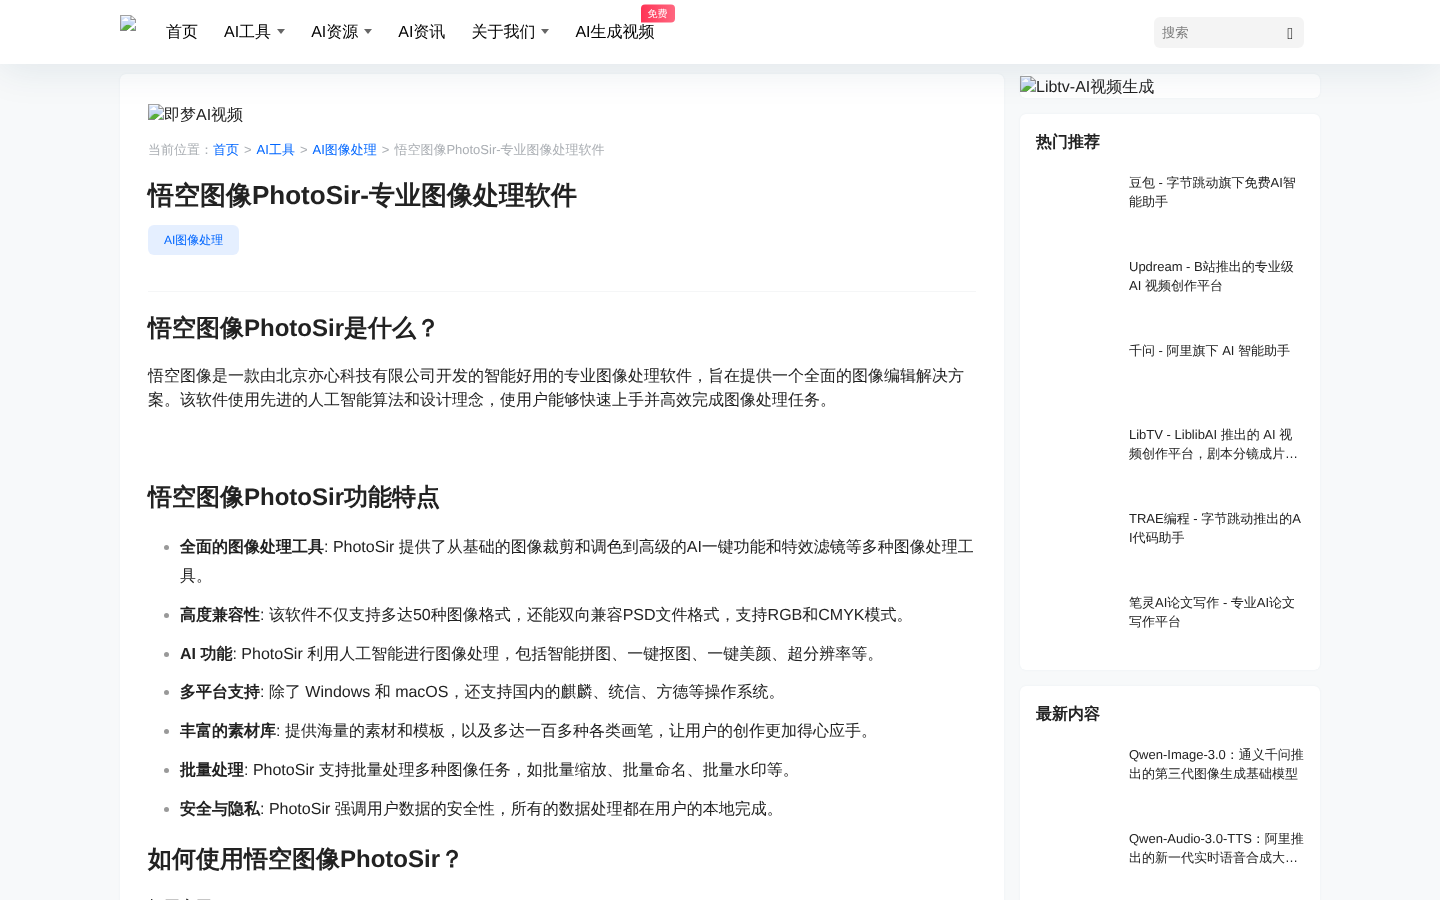This screenshot has height=900, width=1440.
Task: Open TRAE编程 - 字节跳动推出的AI代码助手 link
Action: pos(1215,528)
